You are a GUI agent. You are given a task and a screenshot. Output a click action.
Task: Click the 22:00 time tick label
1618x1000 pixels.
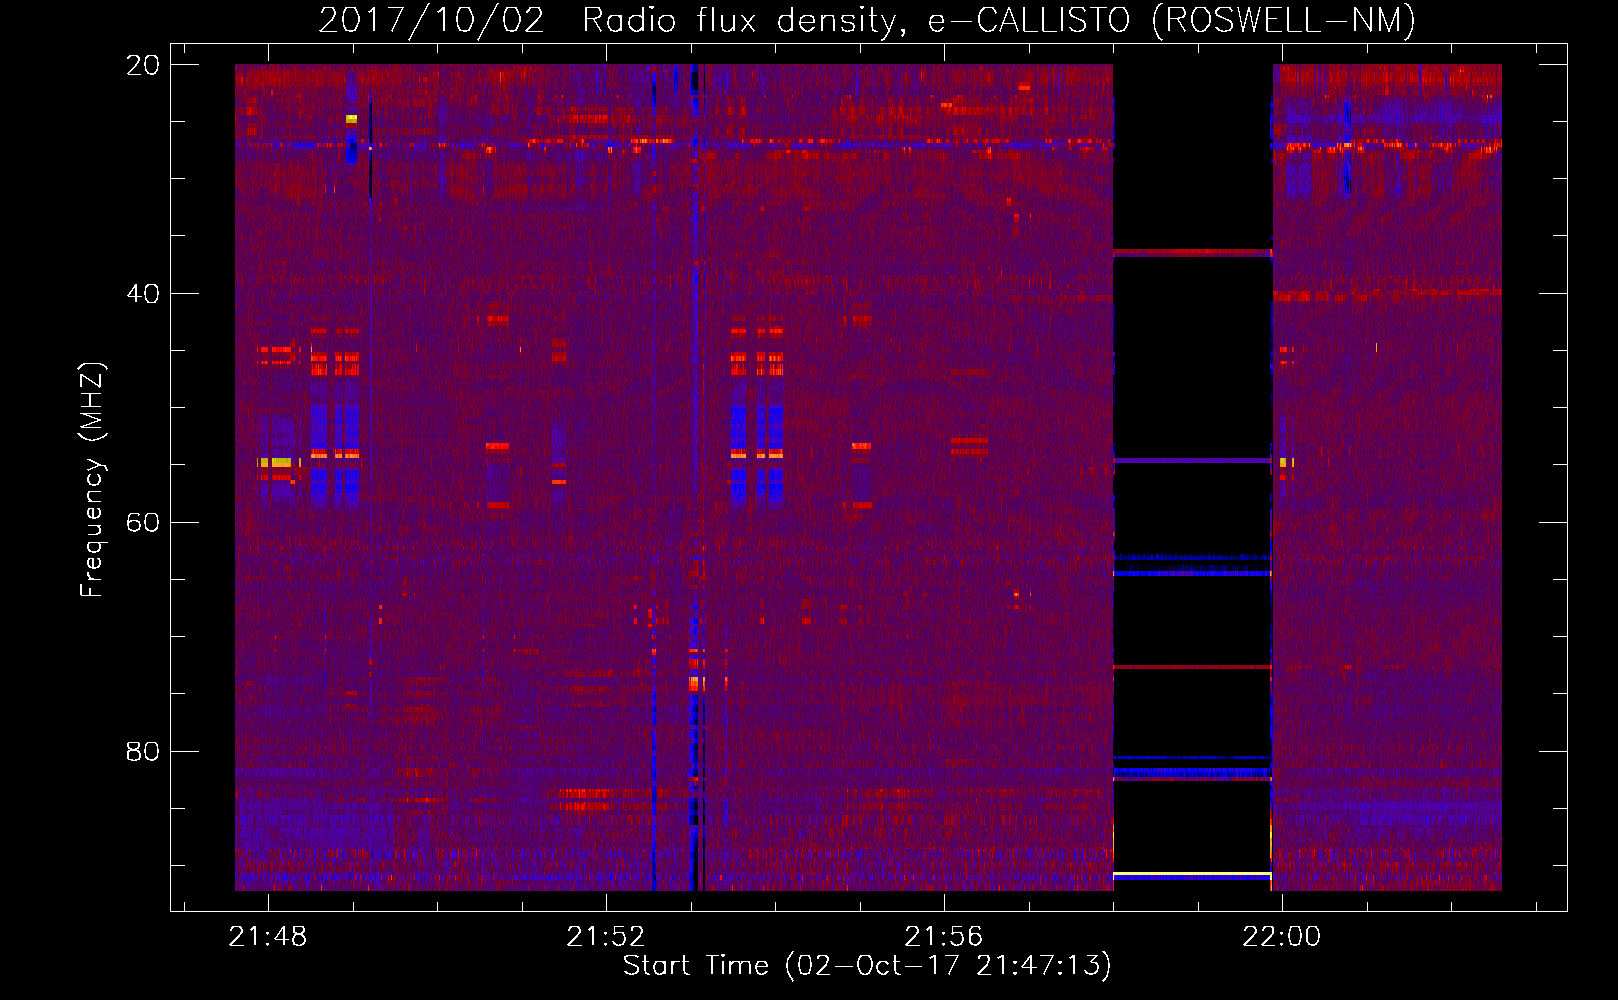pyautogui.click(x=1281, y=936)
